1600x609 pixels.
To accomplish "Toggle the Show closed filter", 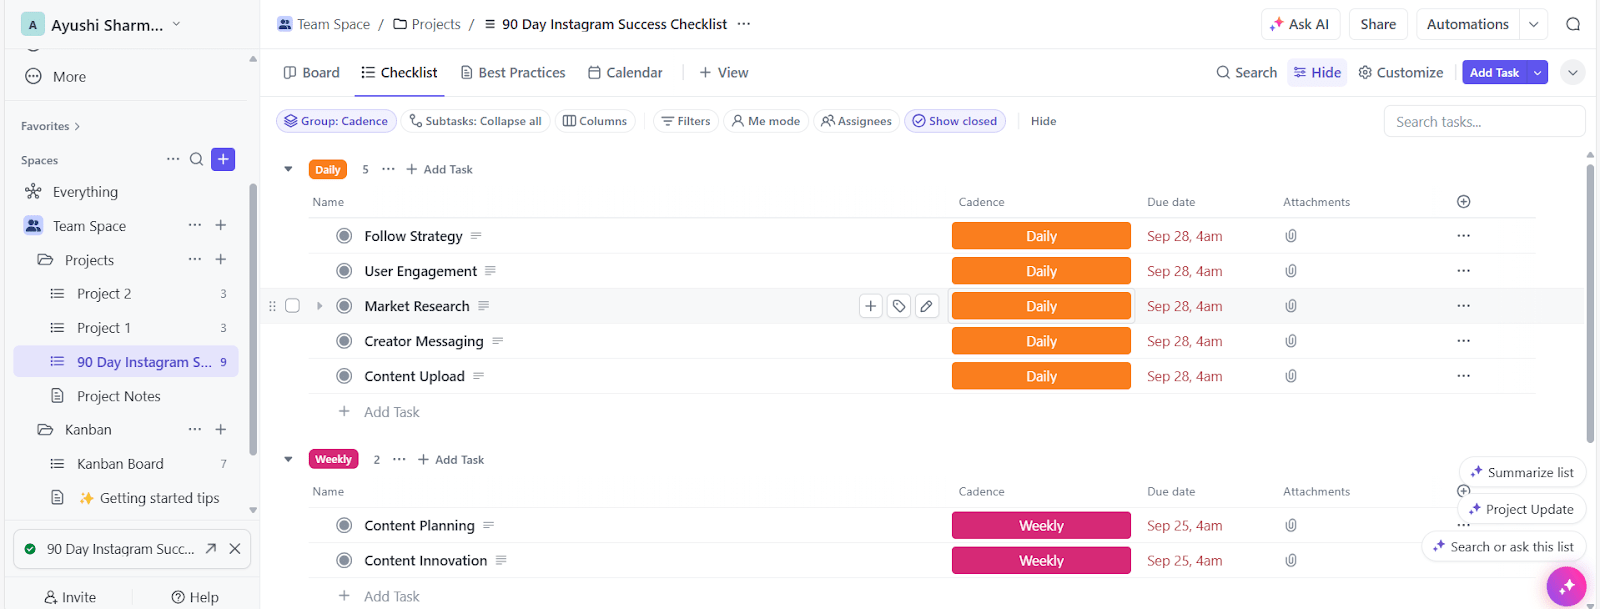I will point(954,121).
